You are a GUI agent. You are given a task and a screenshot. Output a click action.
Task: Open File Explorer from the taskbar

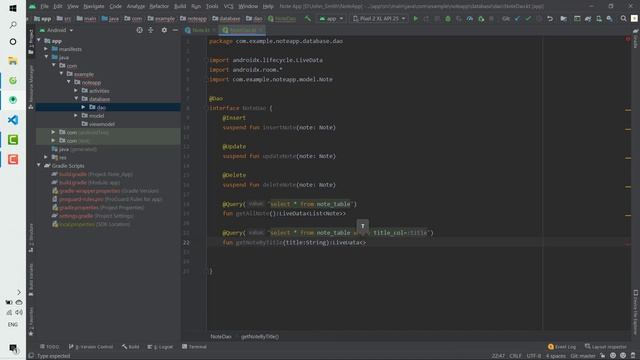pos(13,61)
